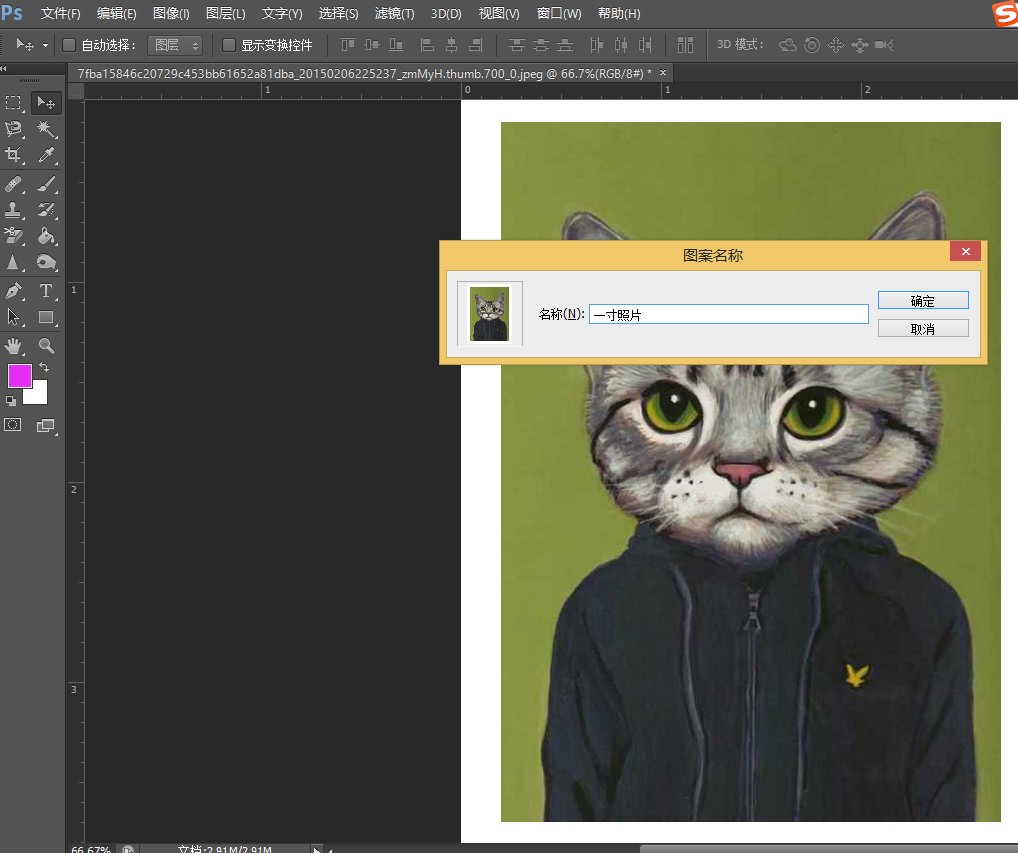Image resolution: width=1018 pixels, height=853 pixels.
Task: Align top edges in options bar
Action: pos(348,45)
